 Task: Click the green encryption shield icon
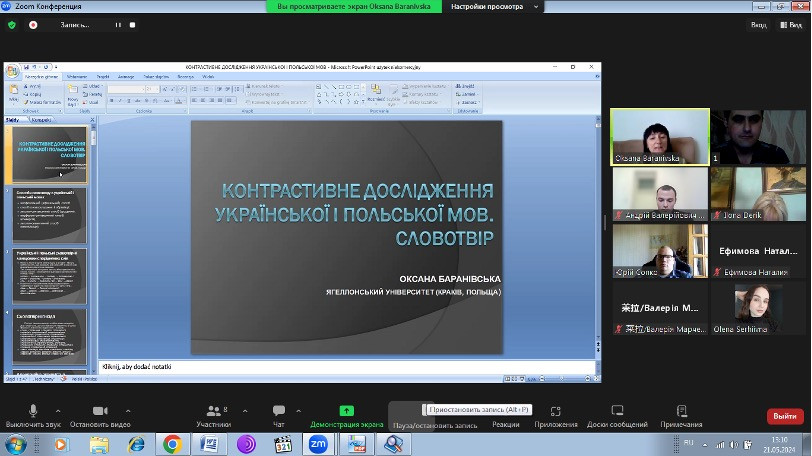(x=12, y=25)
